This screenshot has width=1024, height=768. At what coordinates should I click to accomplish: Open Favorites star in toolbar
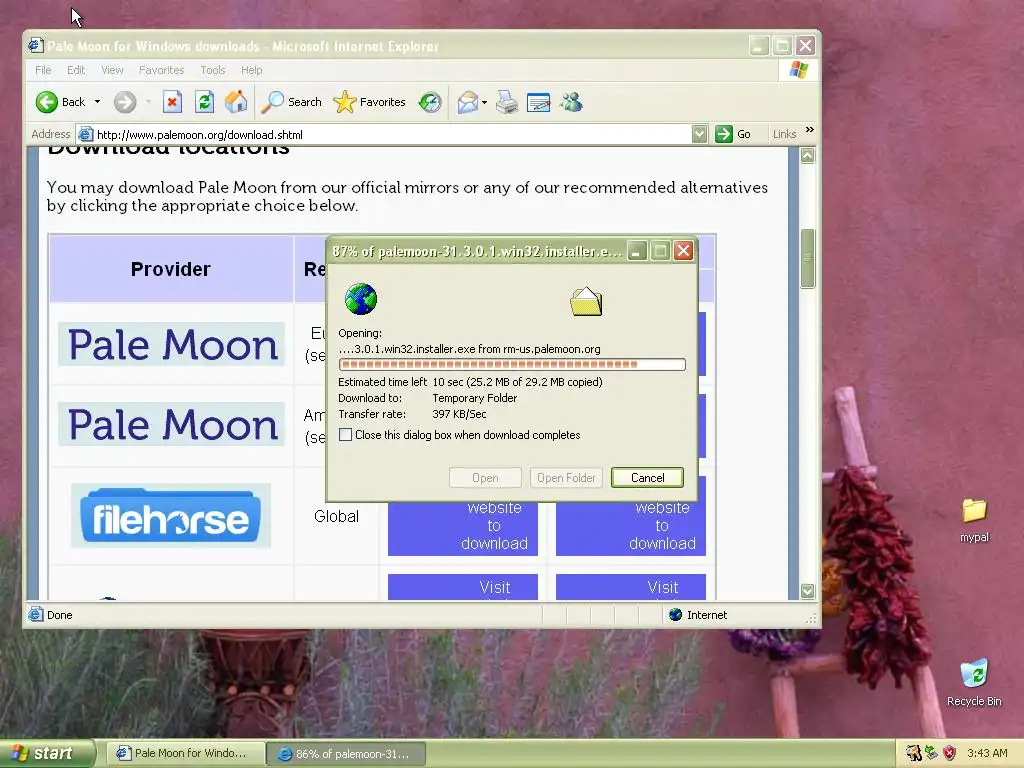(369, 102)
